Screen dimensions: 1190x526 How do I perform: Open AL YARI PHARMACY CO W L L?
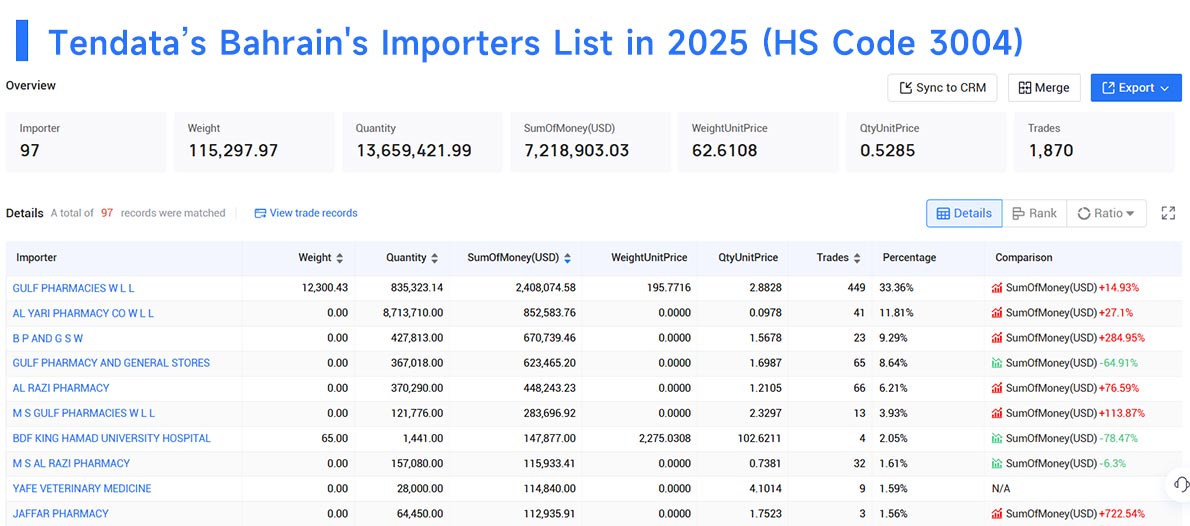(83, 313)
